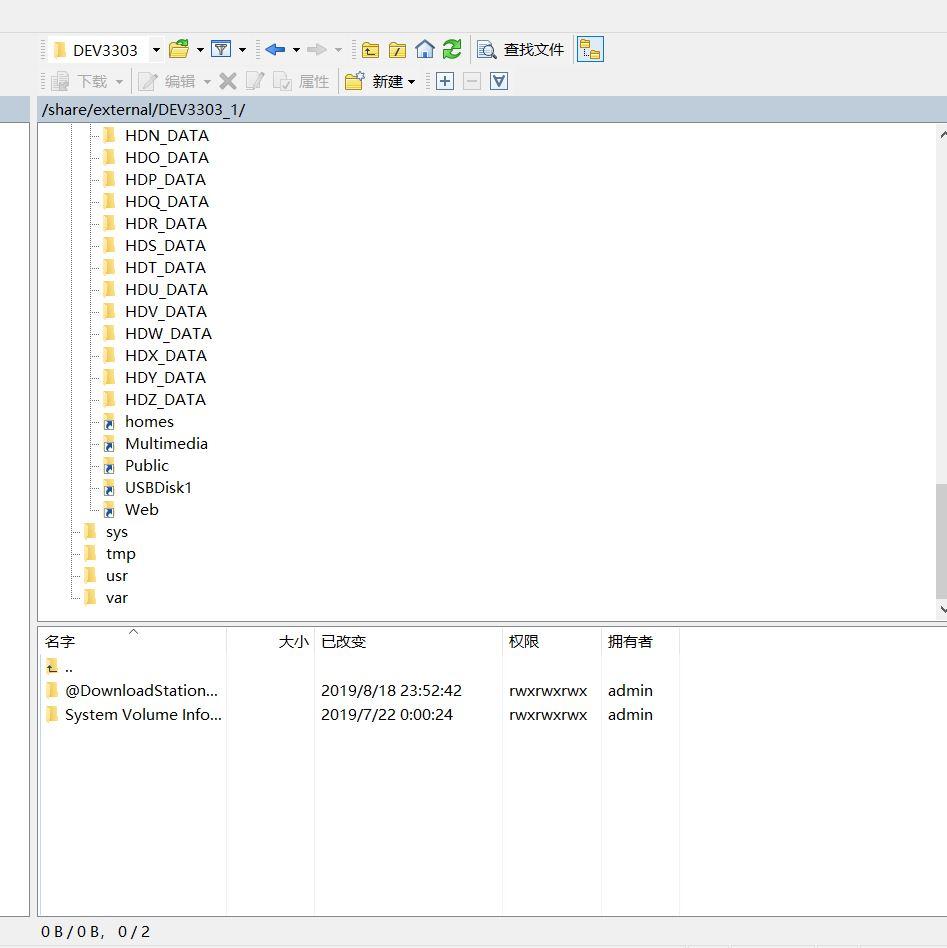
Task: Go to home directory icon
Action: (x=425, y=49)
